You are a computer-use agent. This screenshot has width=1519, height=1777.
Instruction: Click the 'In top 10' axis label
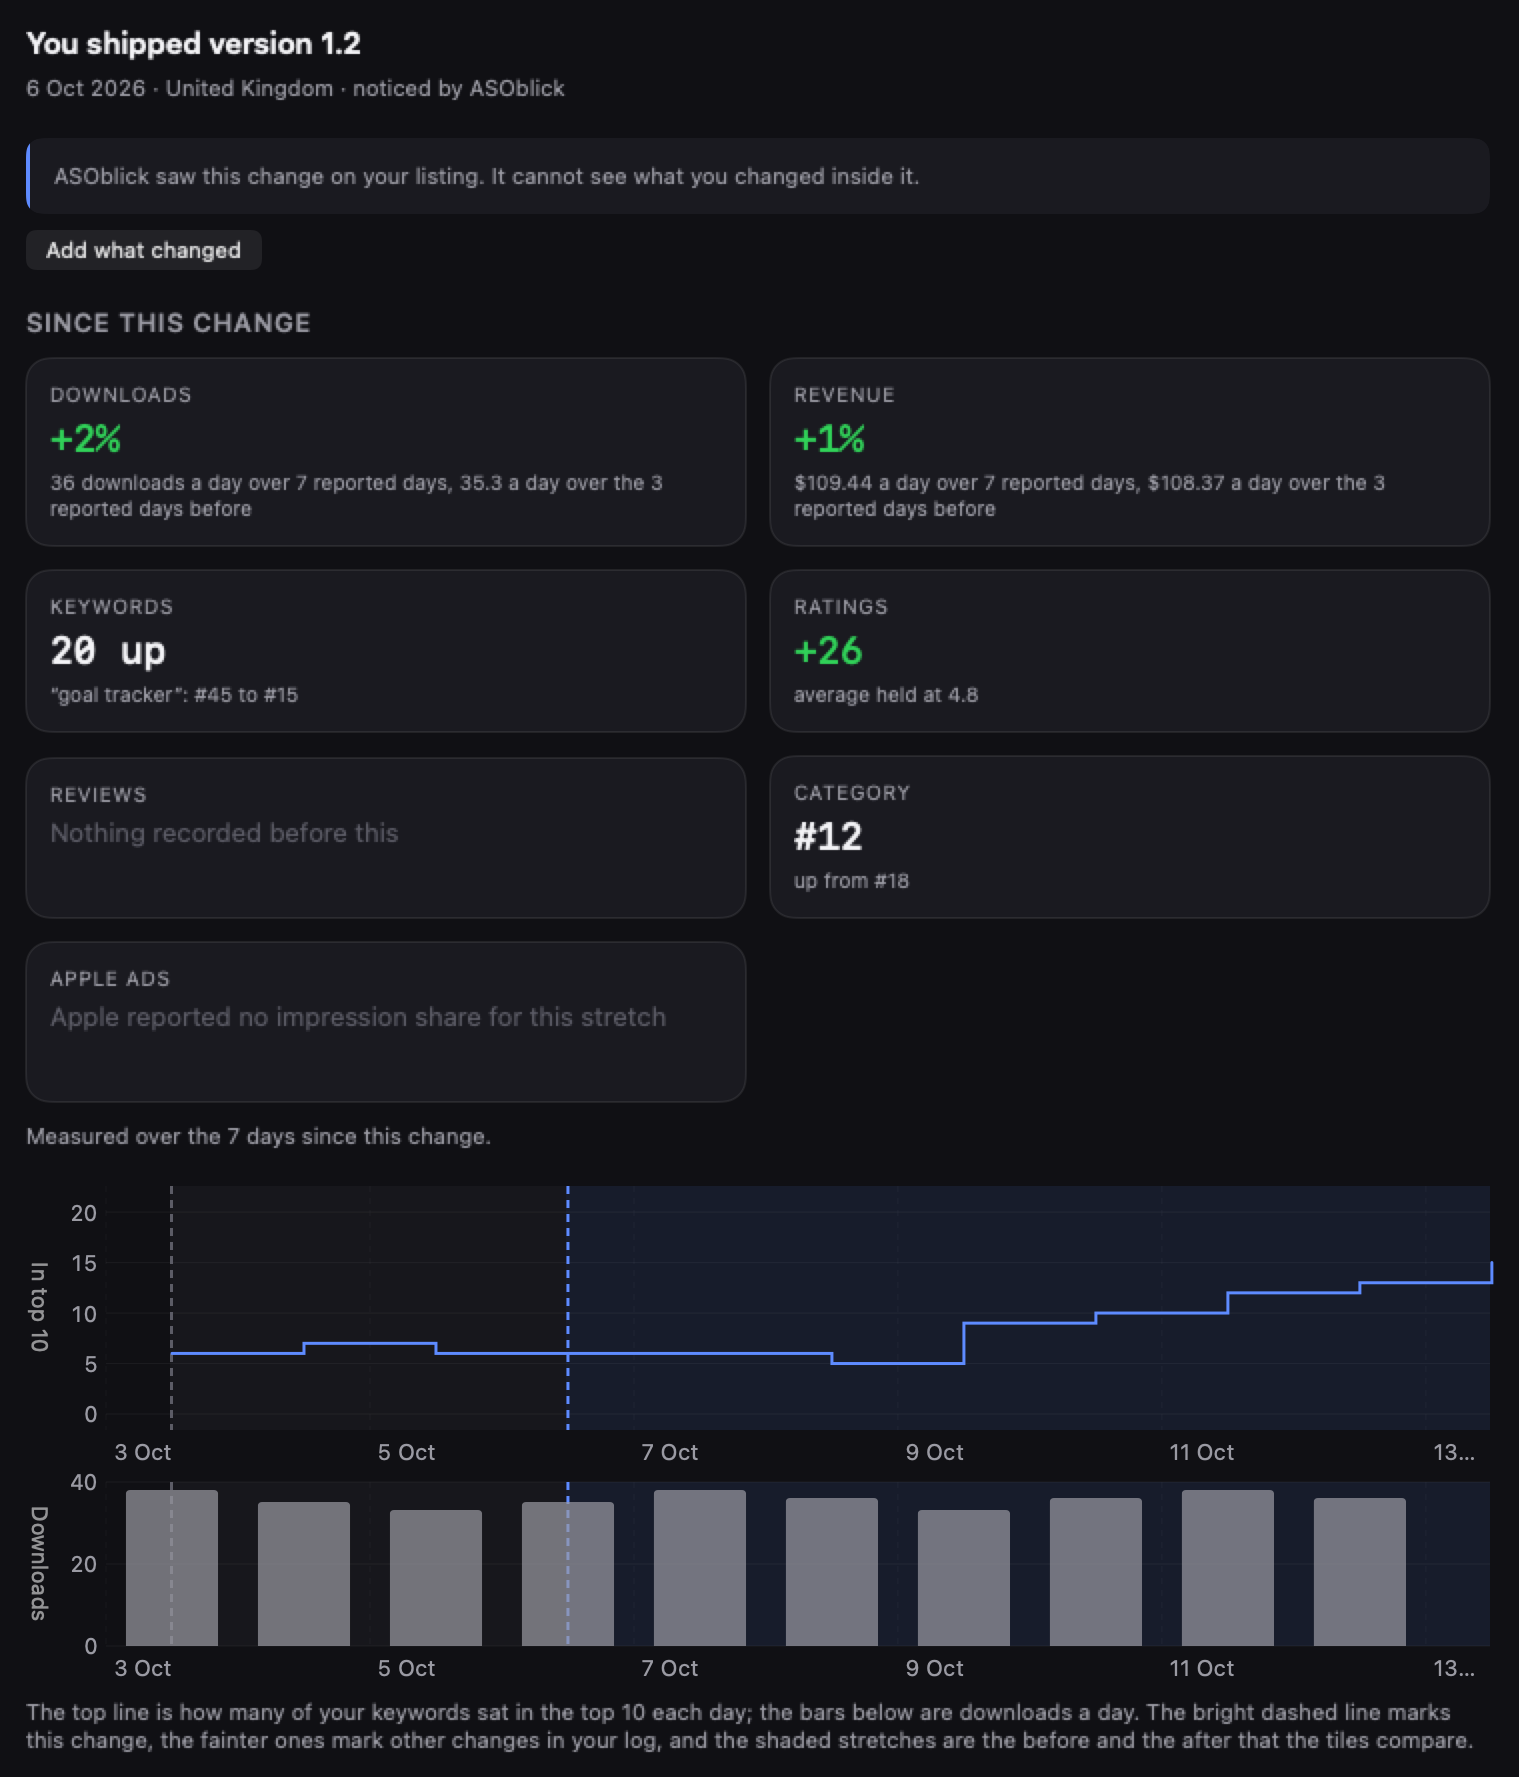pos(38,1307)
